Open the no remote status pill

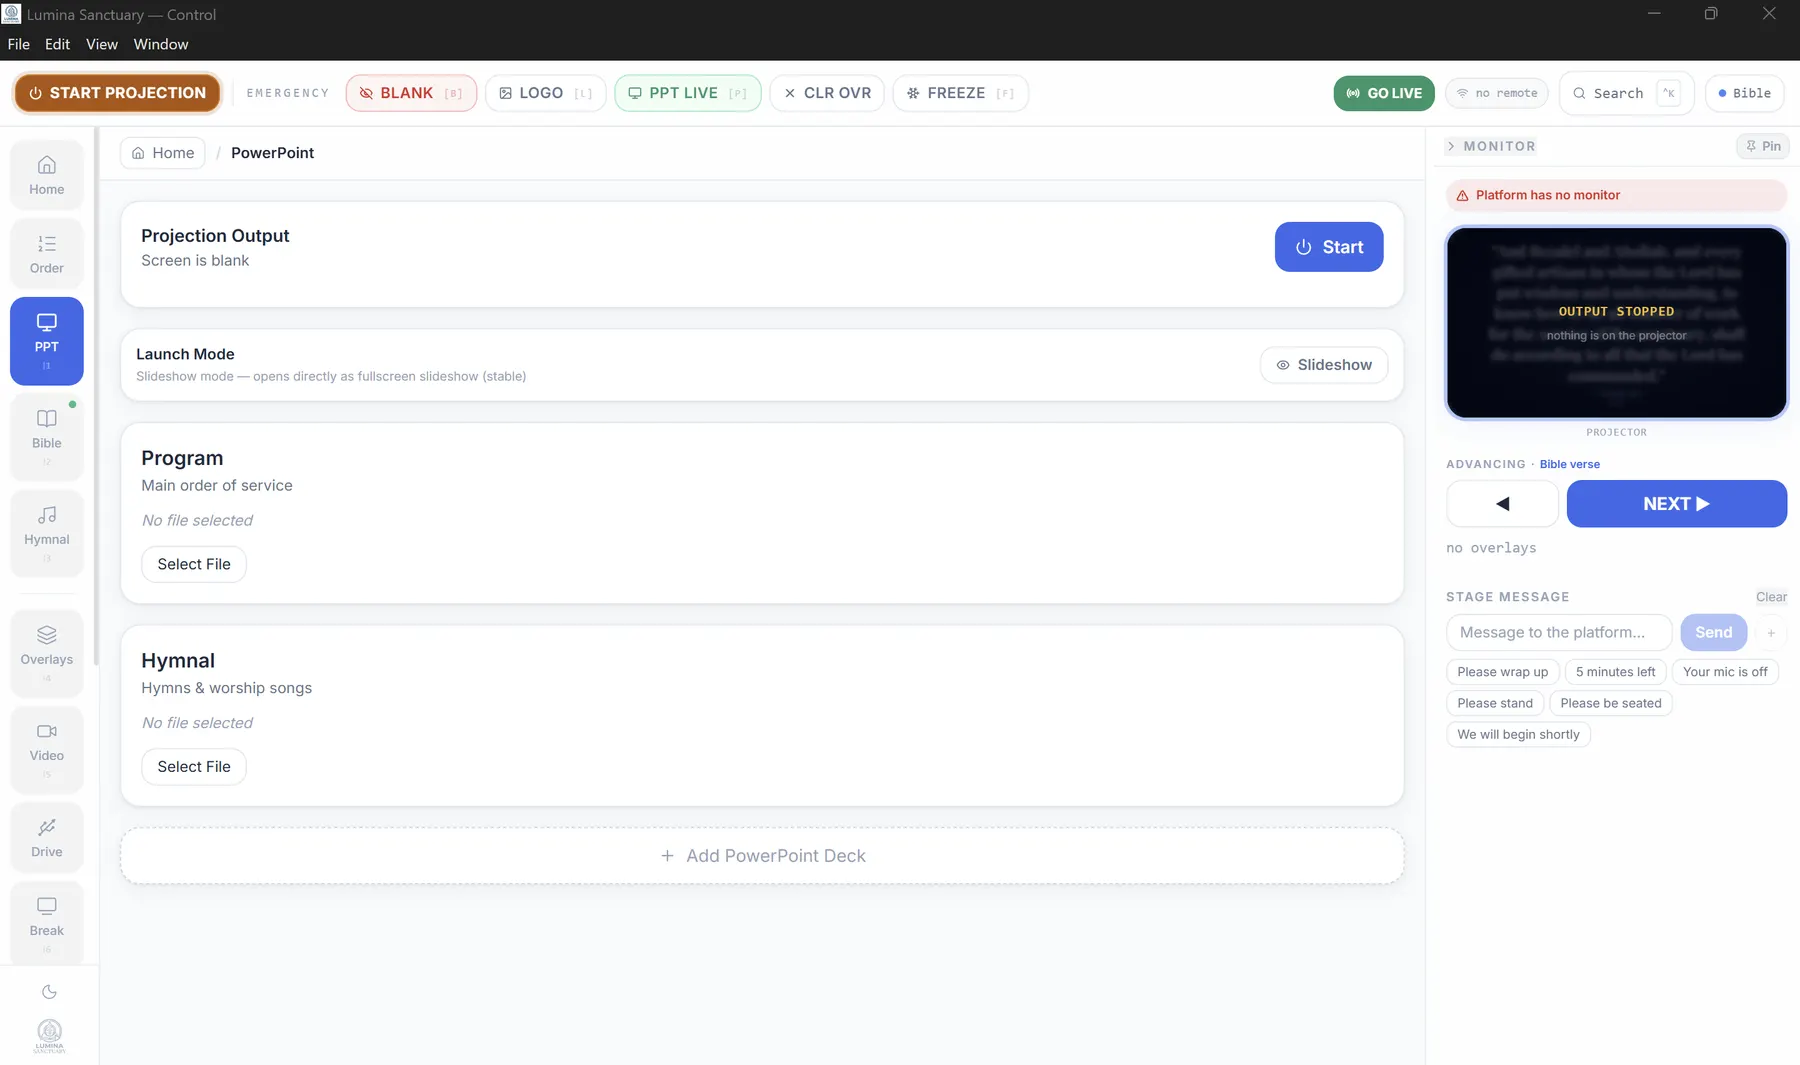[x=1497, y=93]
